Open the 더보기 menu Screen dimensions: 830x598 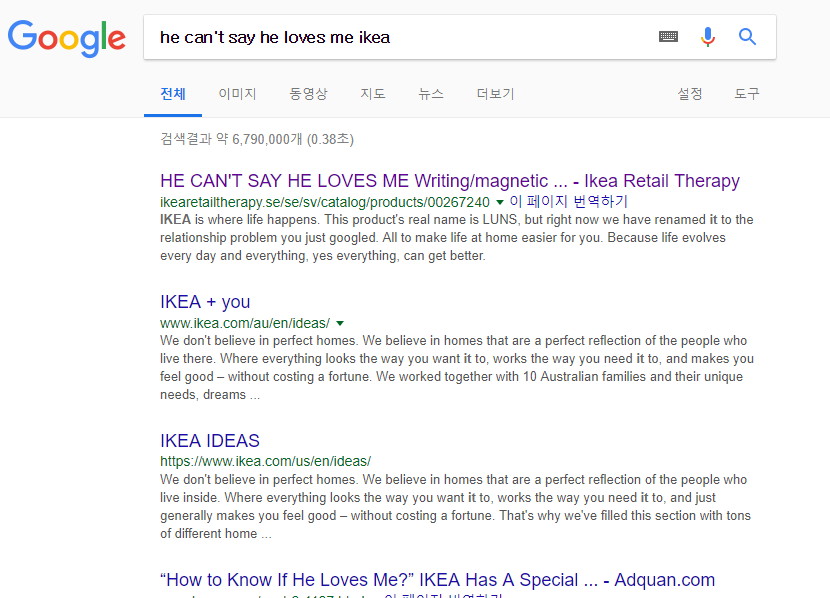point(495,94)
